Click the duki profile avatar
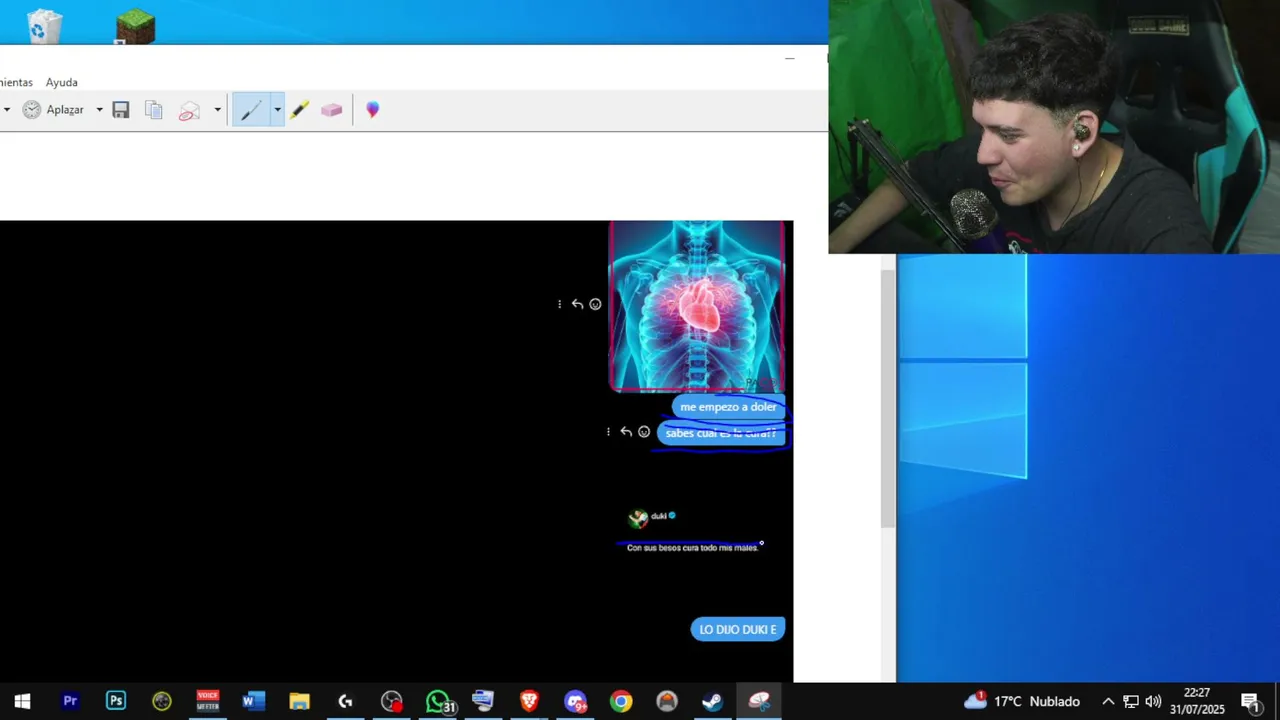 click(638, 518)
